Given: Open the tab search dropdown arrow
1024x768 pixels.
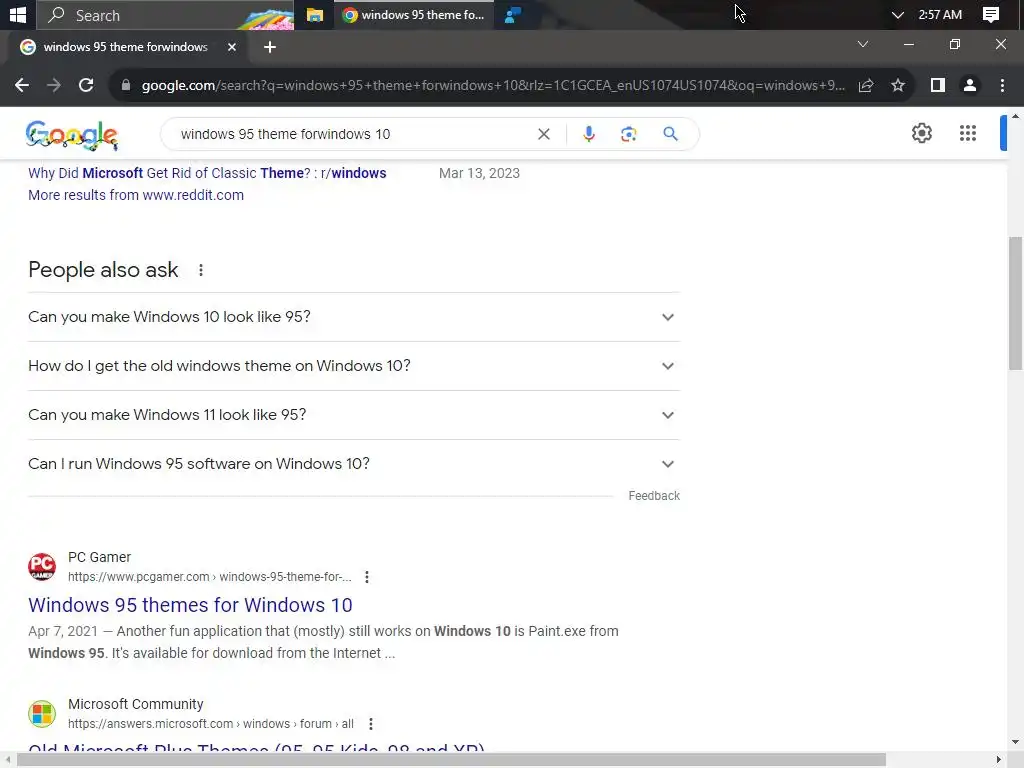Looking at the screenshot, I should click(863, 44).
